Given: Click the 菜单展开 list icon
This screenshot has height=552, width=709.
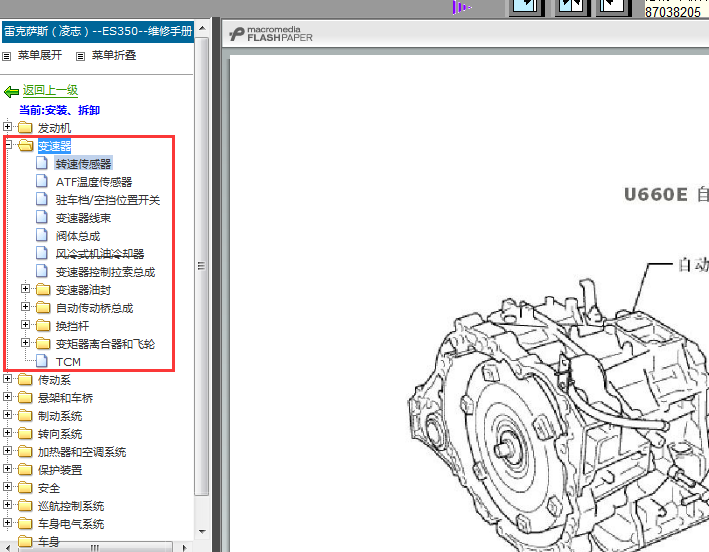Looking at the screenshot, I should (x=6, y=57).
